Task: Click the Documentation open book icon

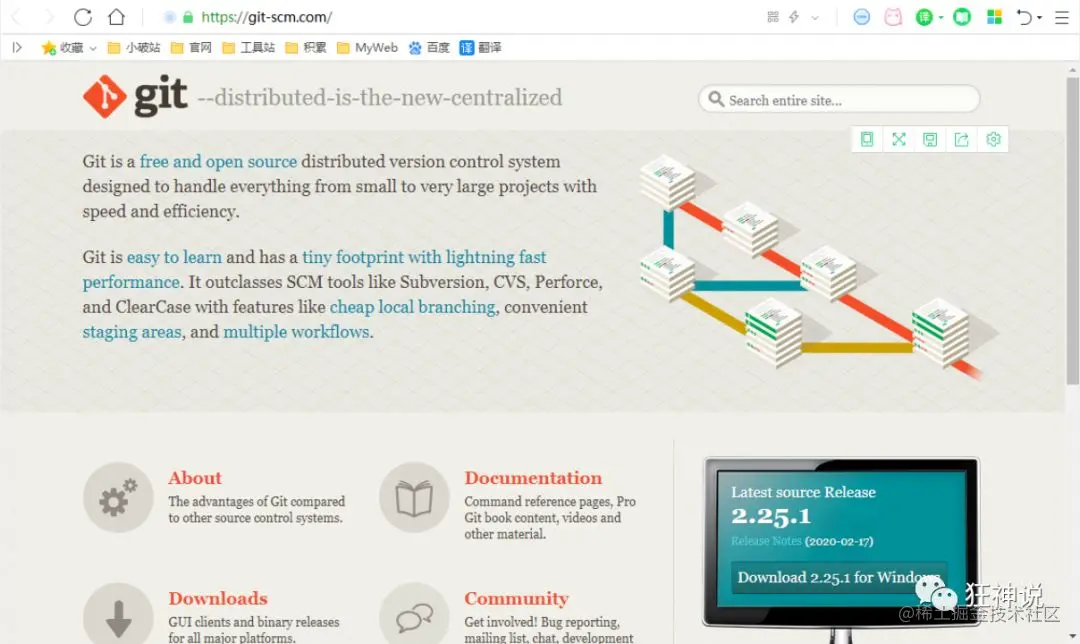Action: (415, 497)
